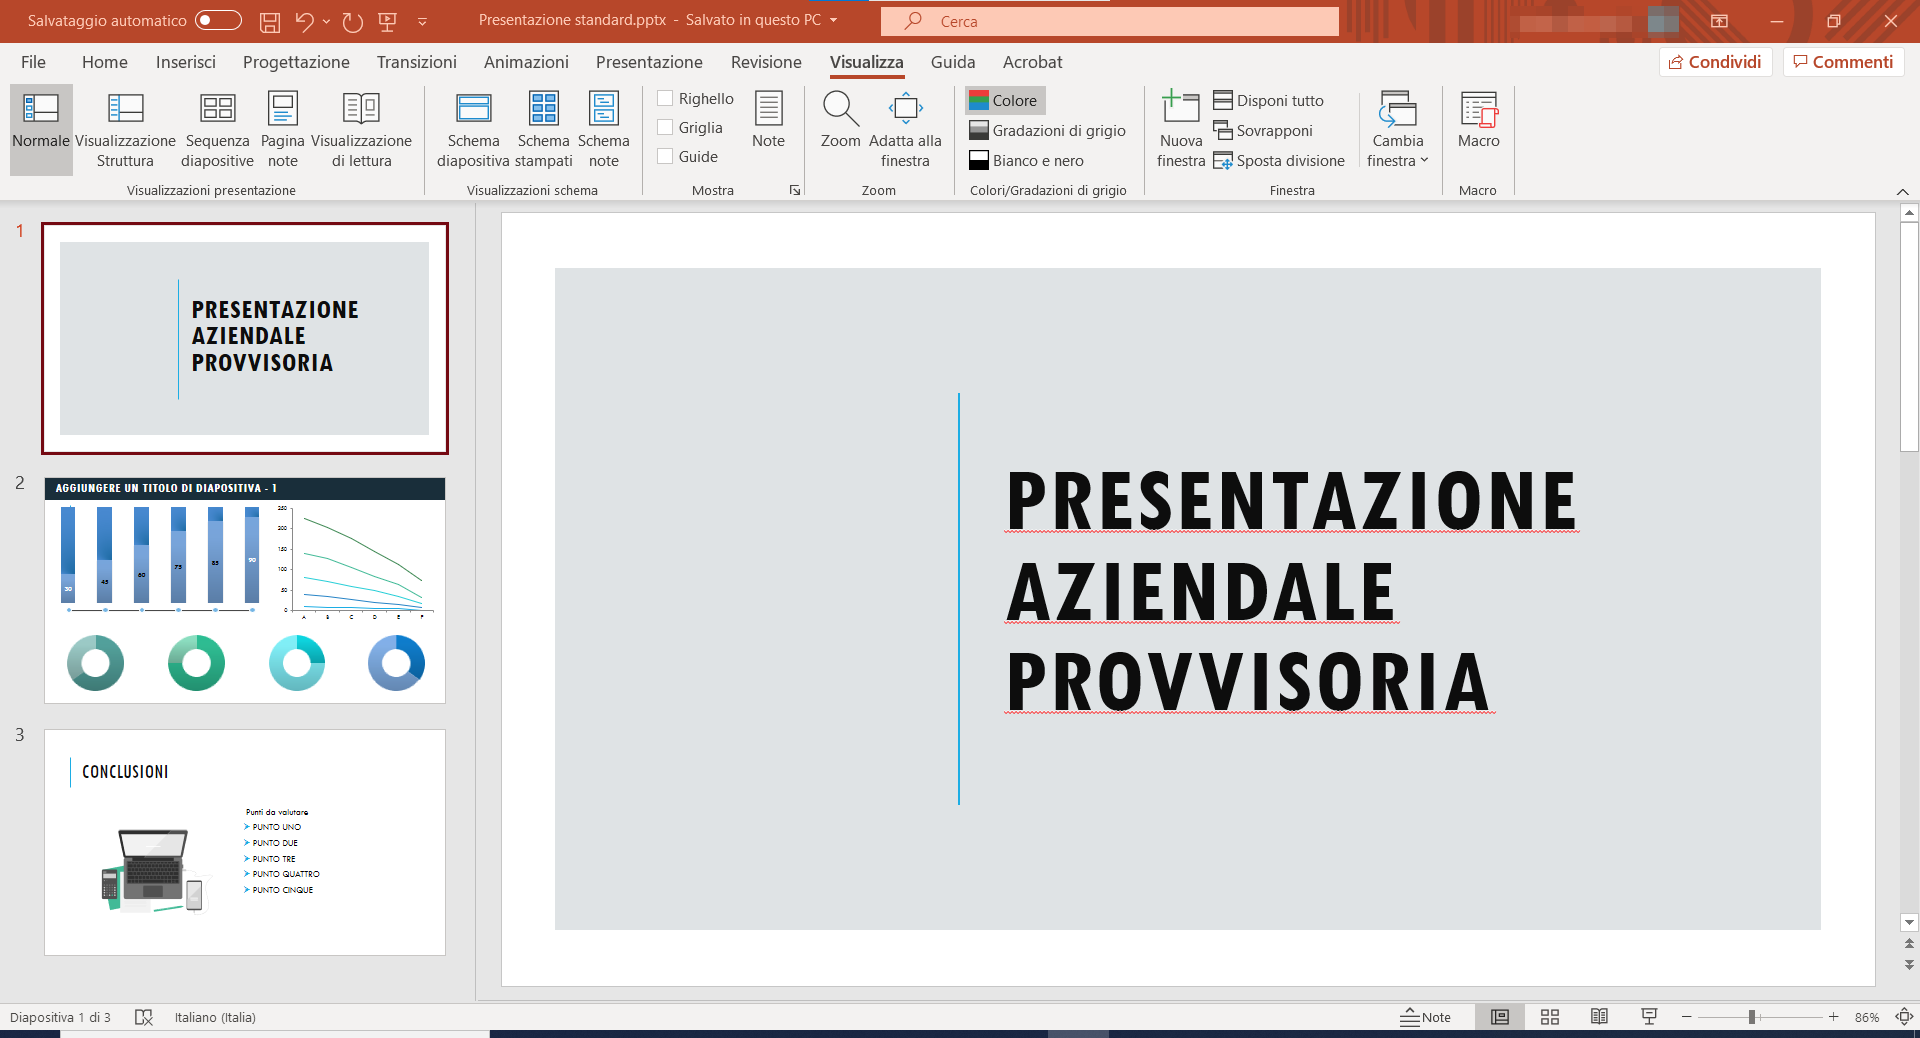1920x1038 pixels.
Task: Enable the Griglia checkbox
Action: click(665, 127)
